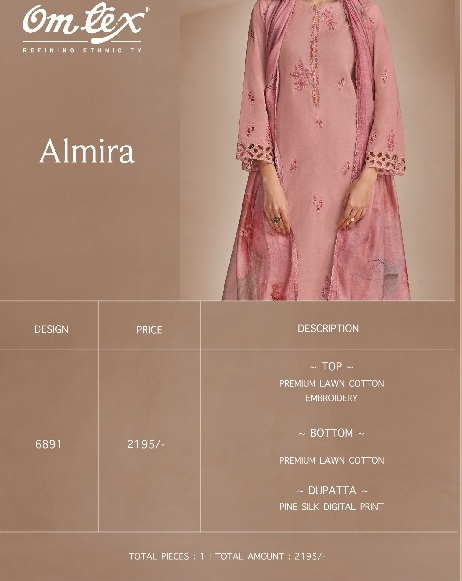Click the green ring on model's hand
462x581 pixels.
[276, 220]
